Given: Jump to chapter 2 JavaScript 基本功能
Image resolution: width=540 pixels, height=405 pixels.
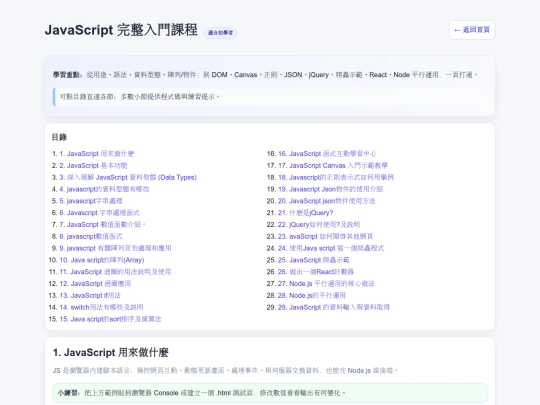Looking at the screenshot, I should point(93,166).
